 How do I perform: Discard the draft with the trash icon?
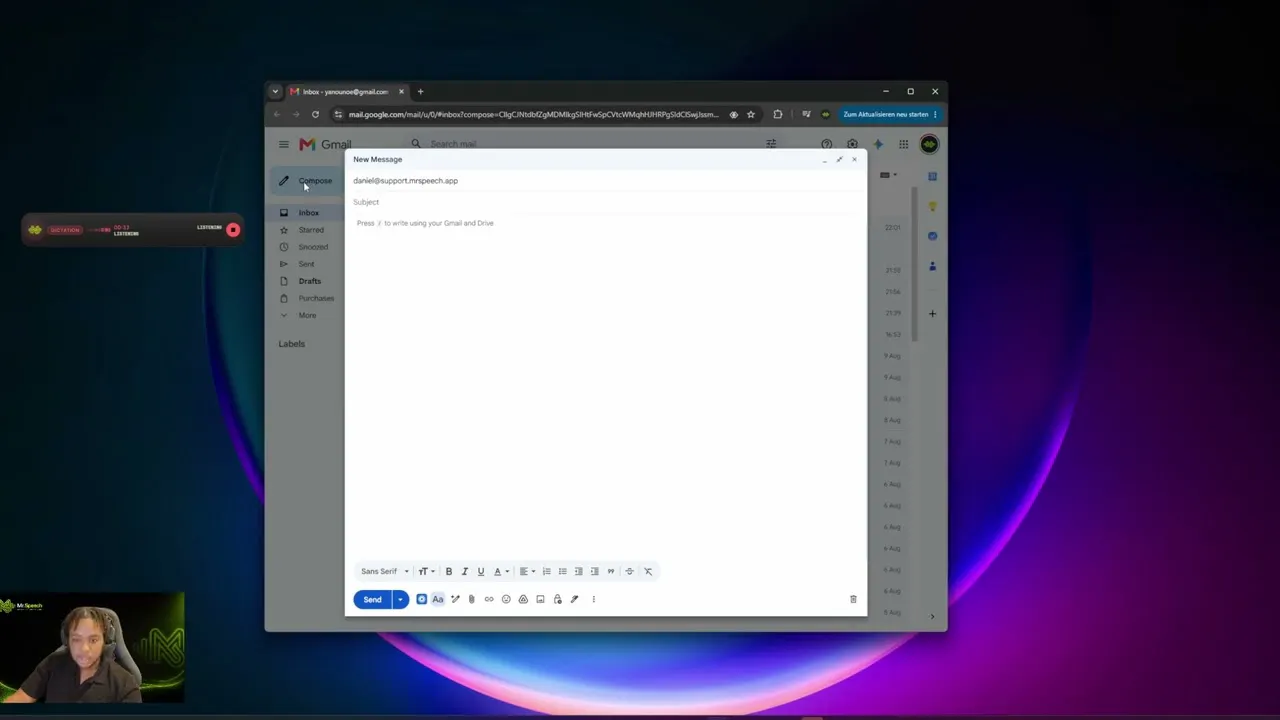point(853,599)
